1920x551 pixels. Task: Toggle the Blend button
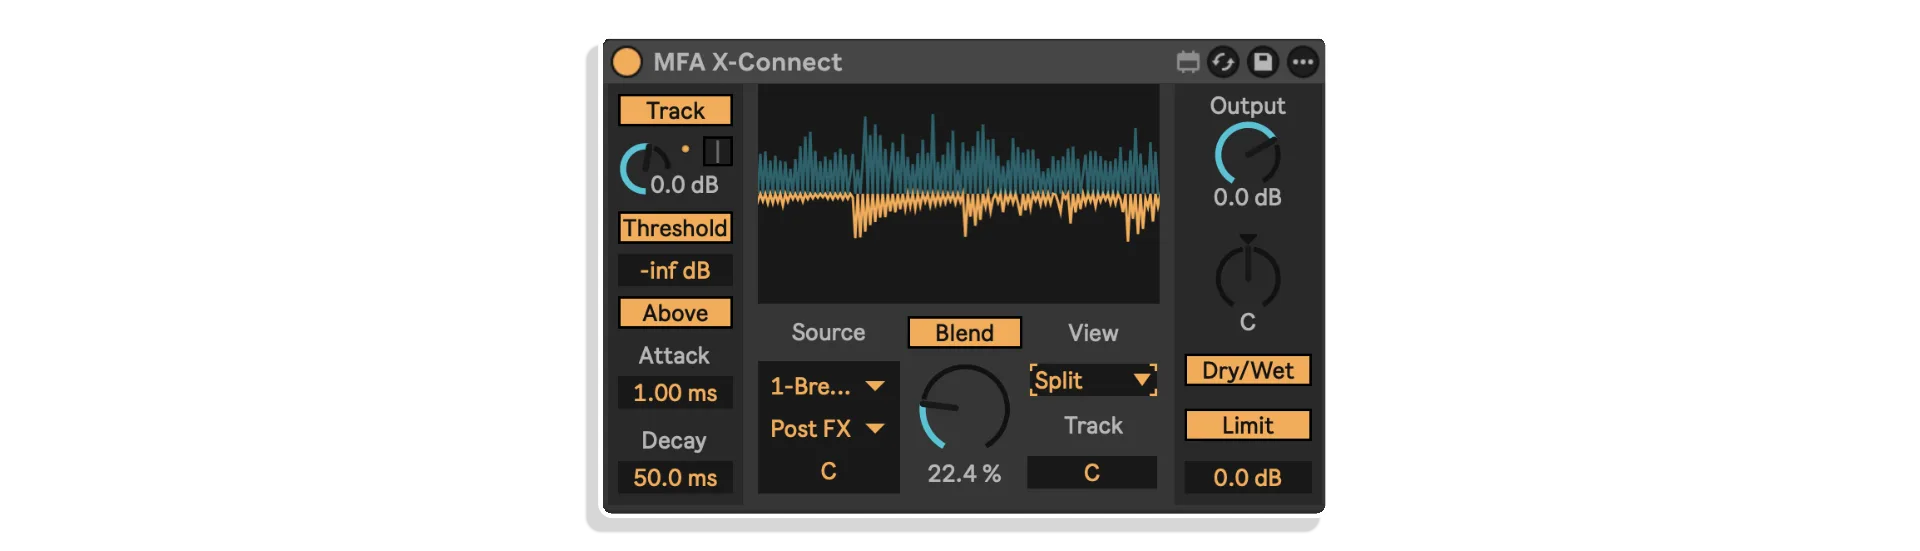point(964,333)
